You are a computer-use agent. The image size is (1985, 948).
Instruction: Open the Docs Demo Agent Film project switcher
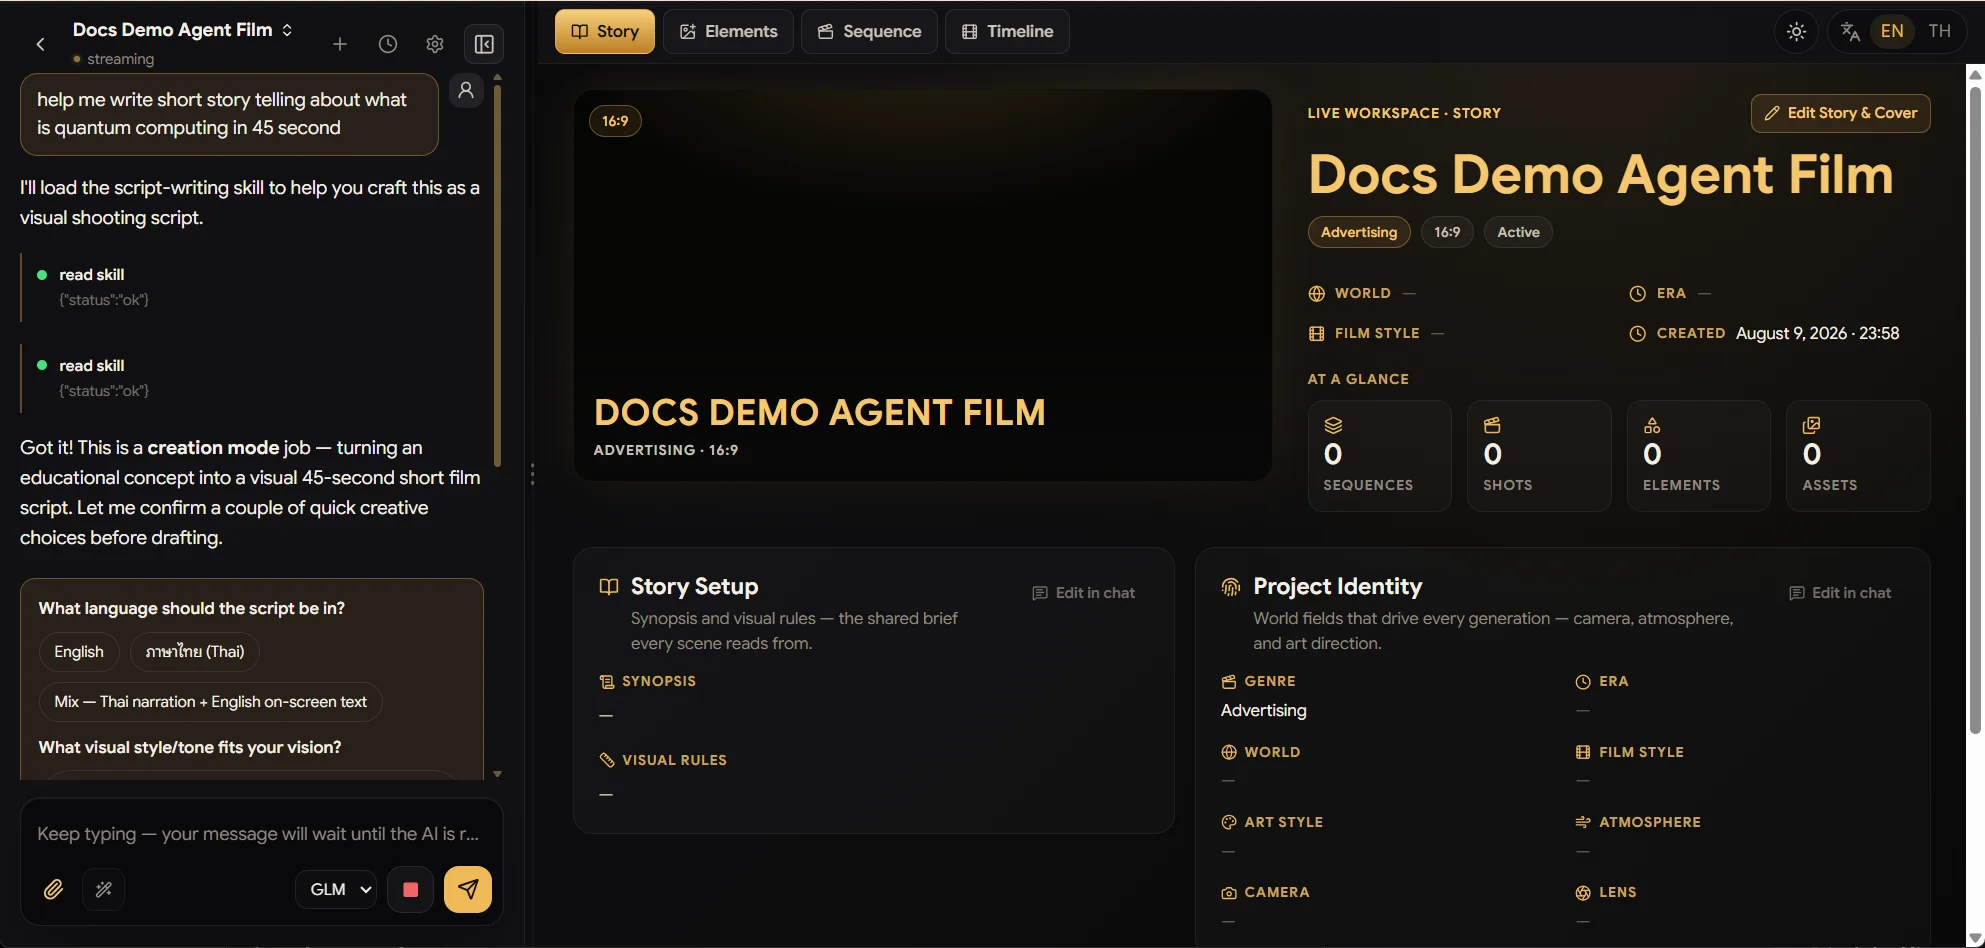[183, 30]
